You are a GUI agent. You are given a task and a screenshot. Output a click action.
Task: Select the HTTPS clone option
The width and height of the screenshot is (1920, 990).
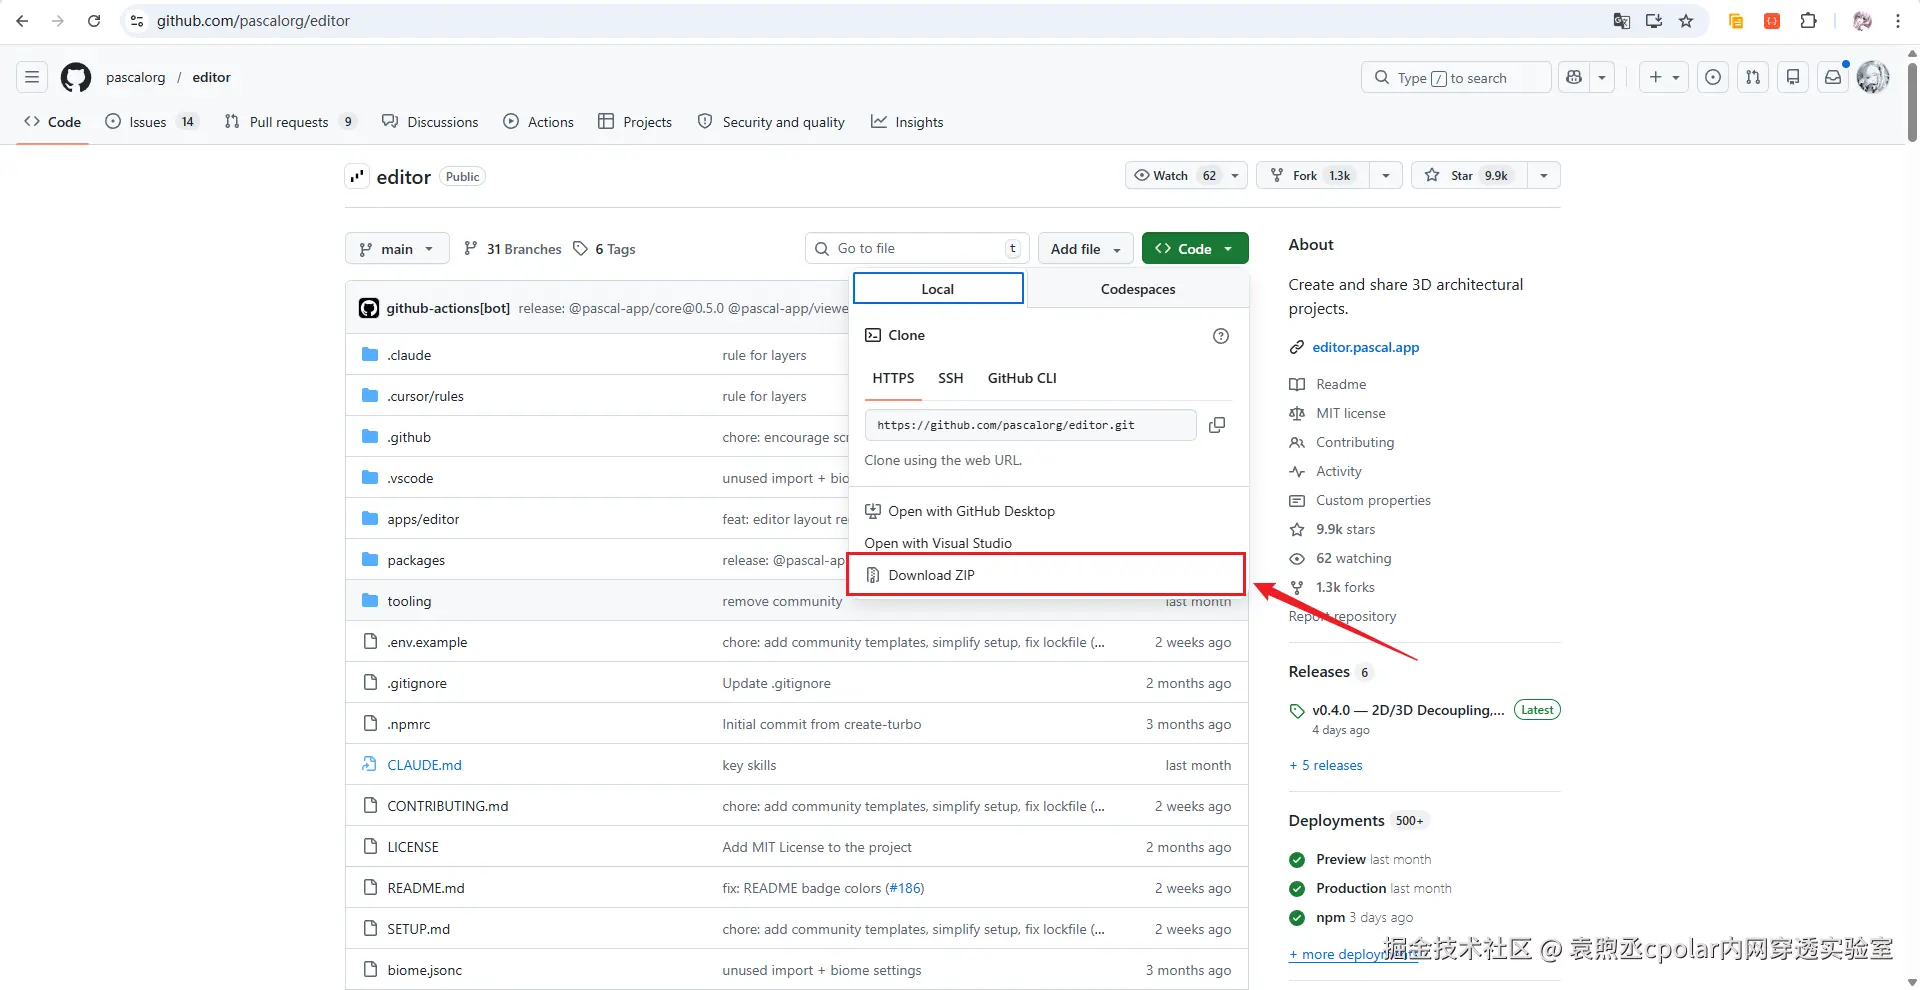coord(893,378)
